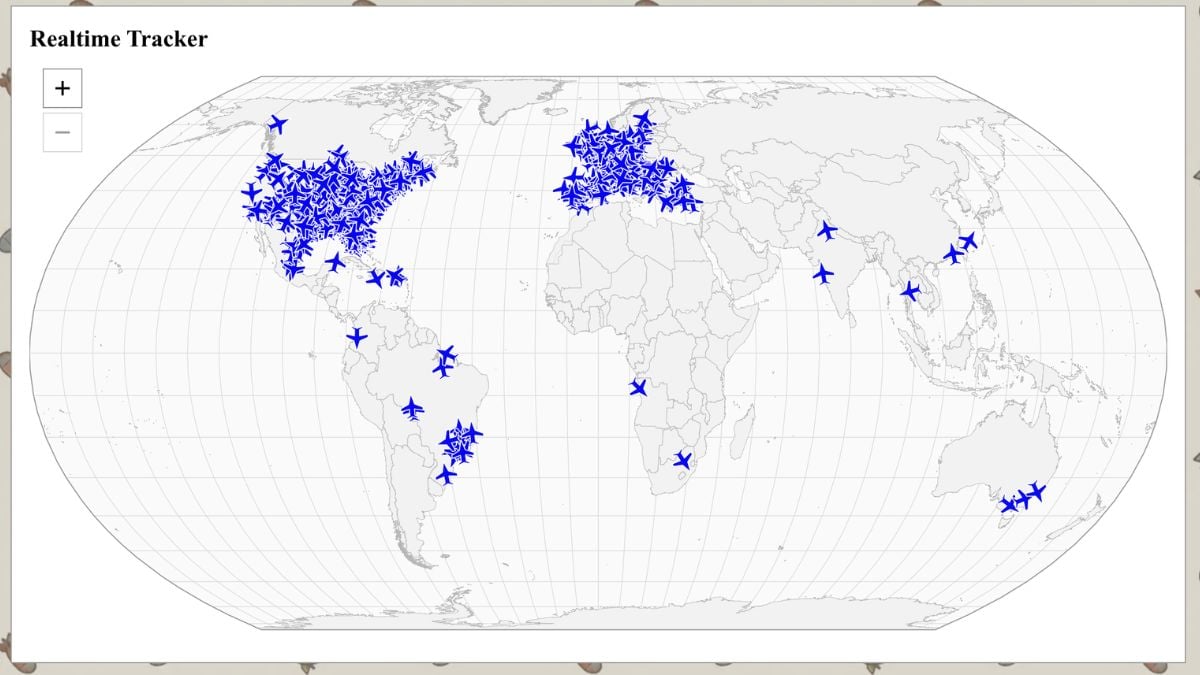The width and height of the screenshot is (1200, 675).
Task: Select the westernmost plane near Melbourne
Action: point(1009,504)
